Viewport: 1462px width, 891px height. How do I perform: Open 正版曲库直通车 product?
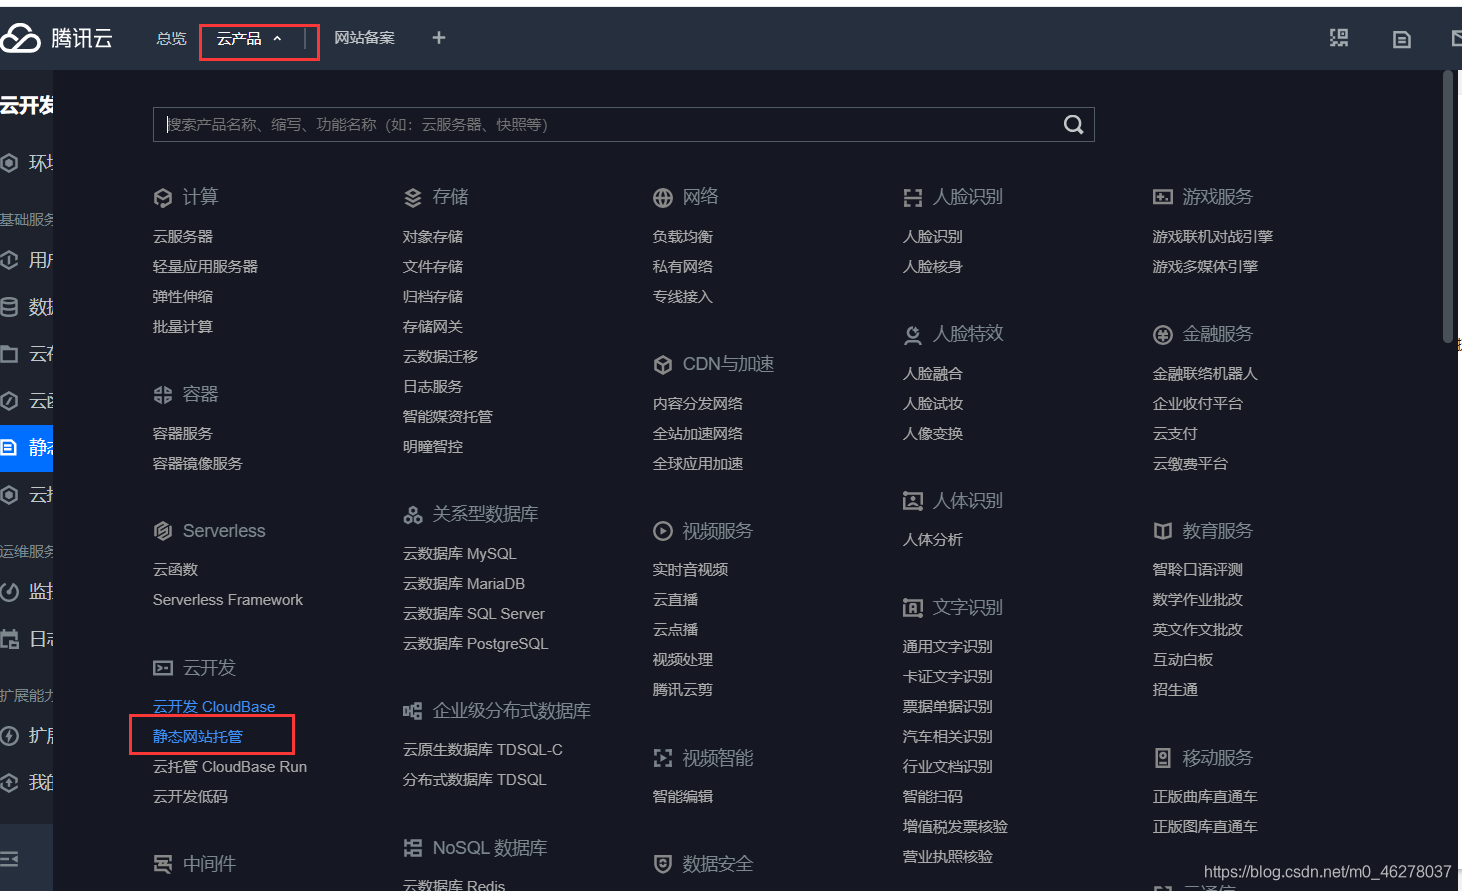tap(1205, 797)
